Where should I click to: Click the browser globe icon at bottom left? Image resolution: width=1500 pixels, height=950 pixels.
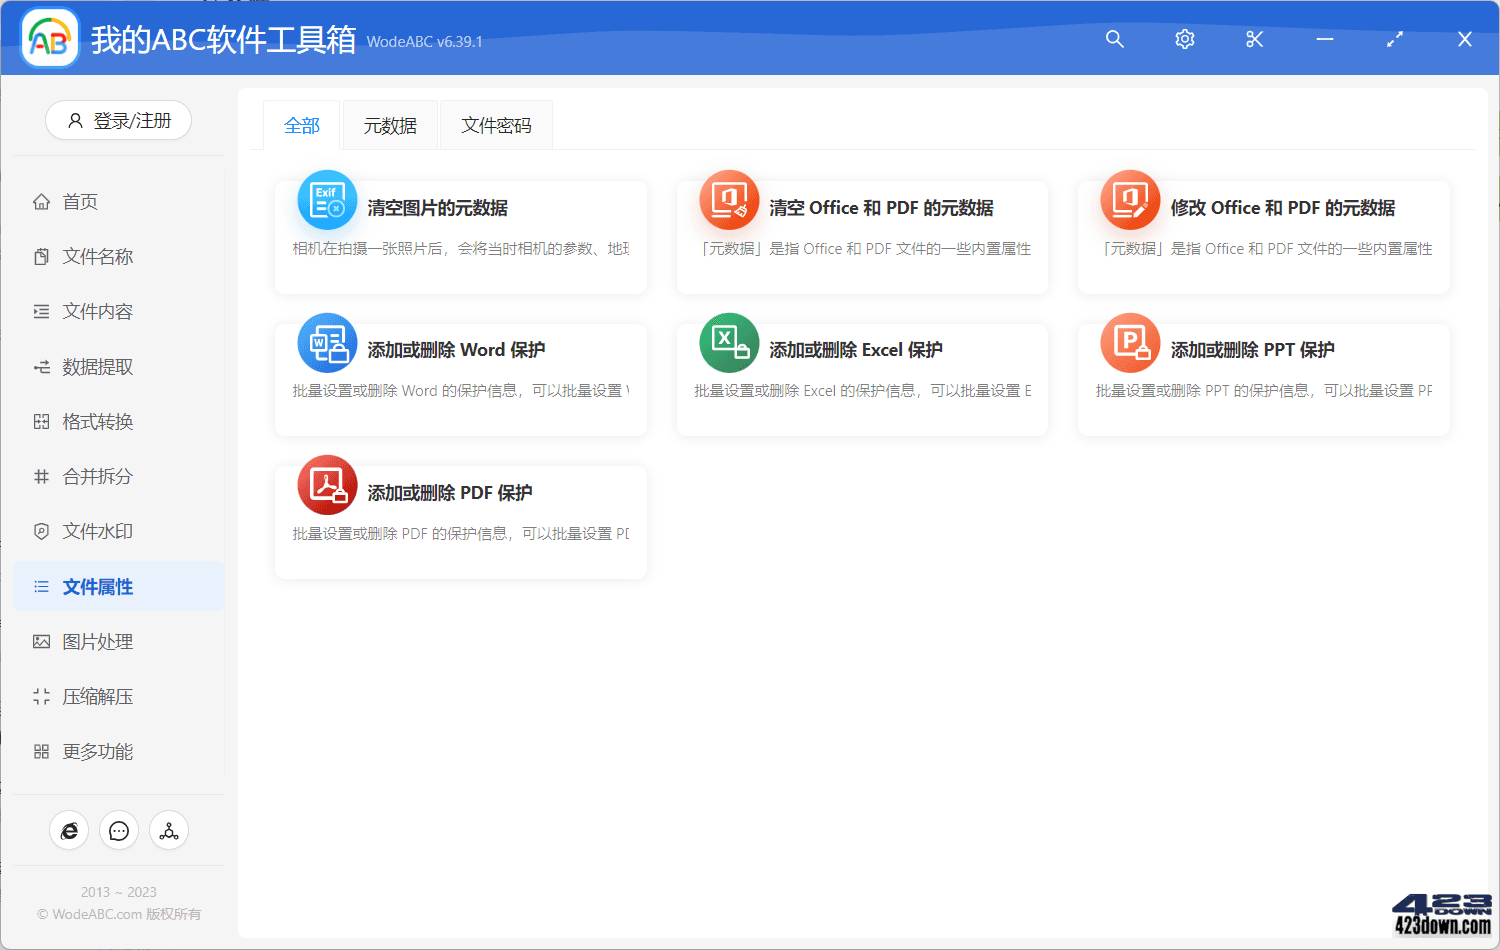(x=68, y=830)
